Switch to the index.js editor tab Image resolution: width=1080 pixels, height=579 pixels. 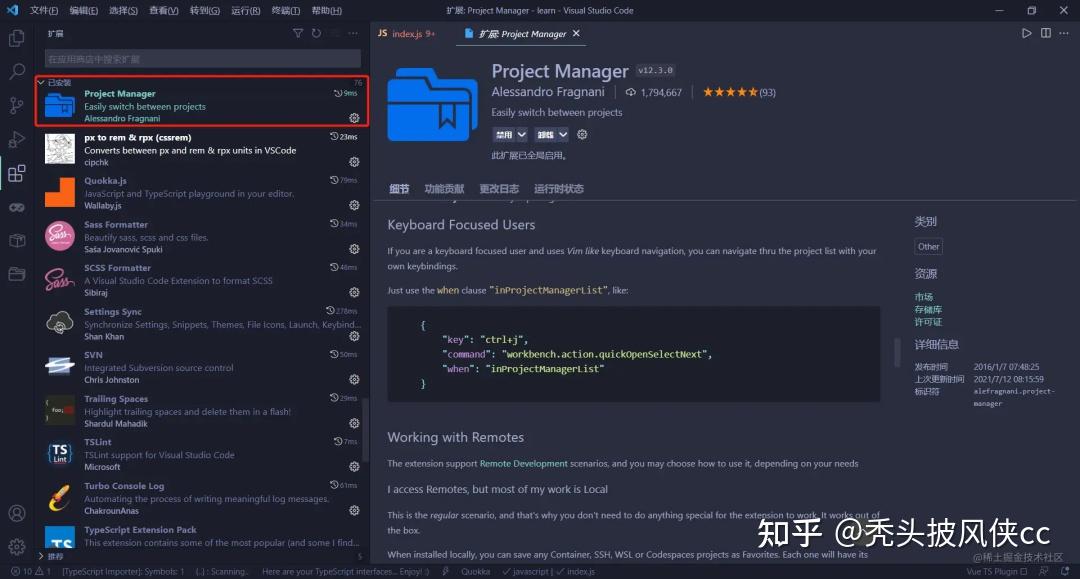pyautogui.click(x=407, y=33)
